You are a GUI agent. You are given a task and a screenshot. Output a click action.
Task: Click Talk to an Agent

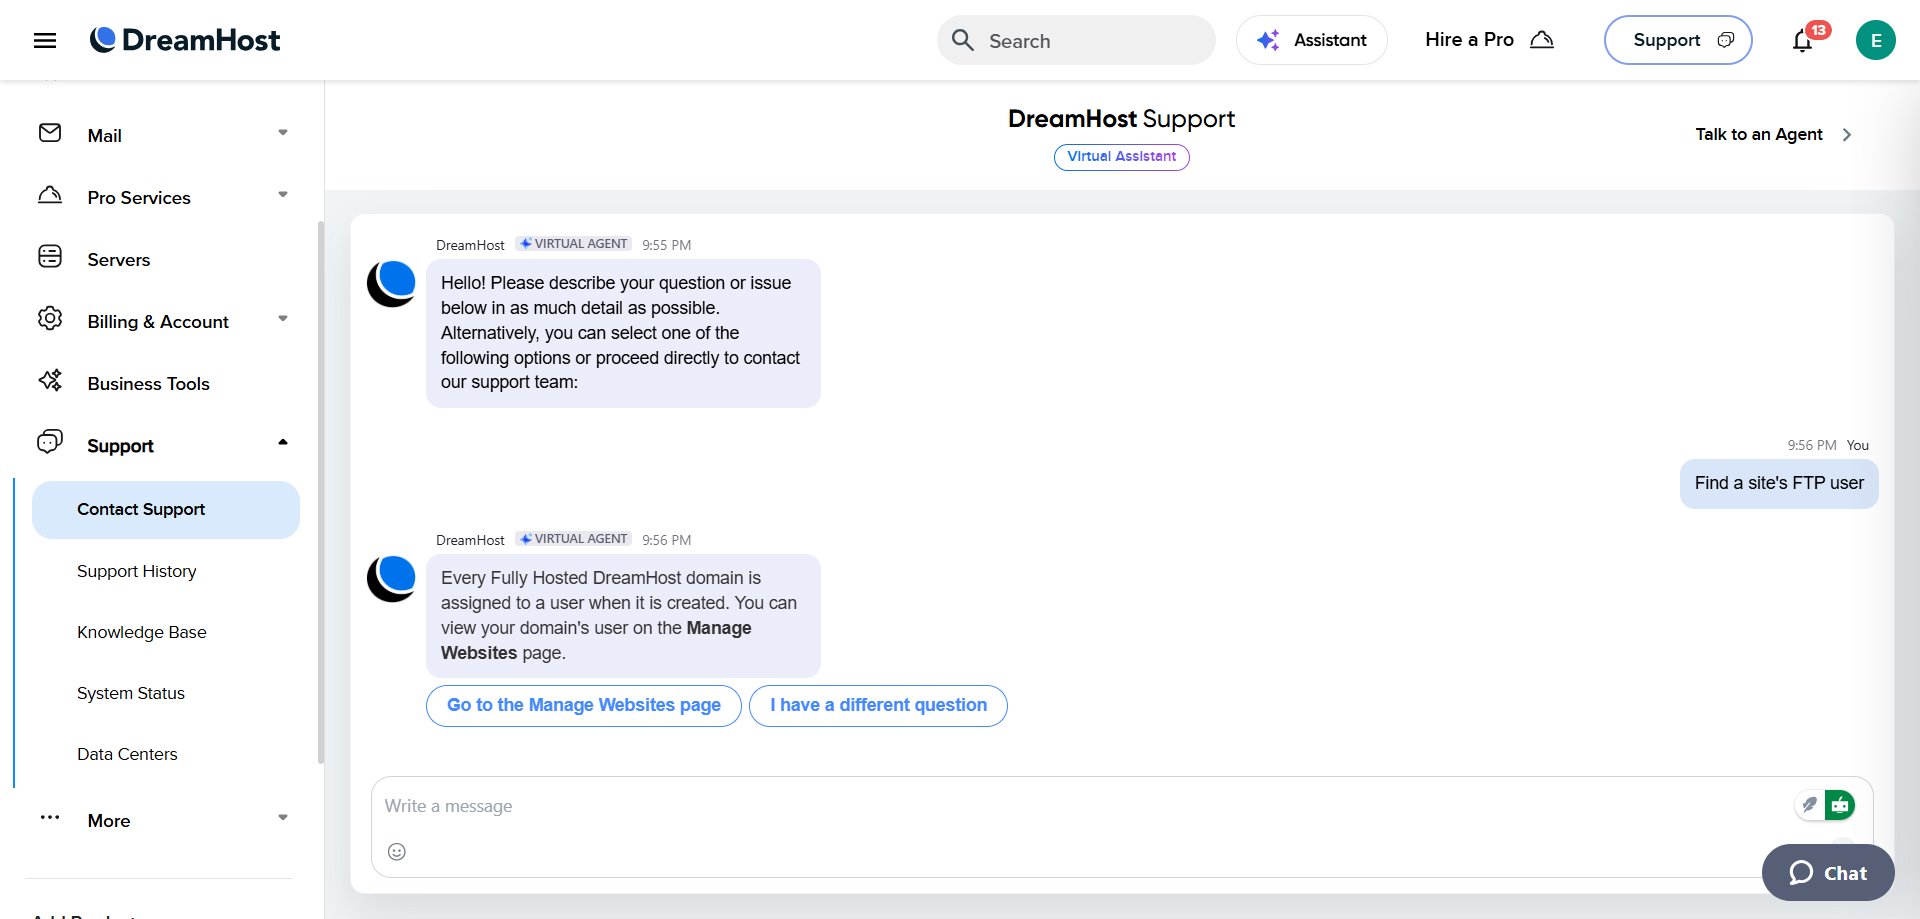tap(1759, 135)
